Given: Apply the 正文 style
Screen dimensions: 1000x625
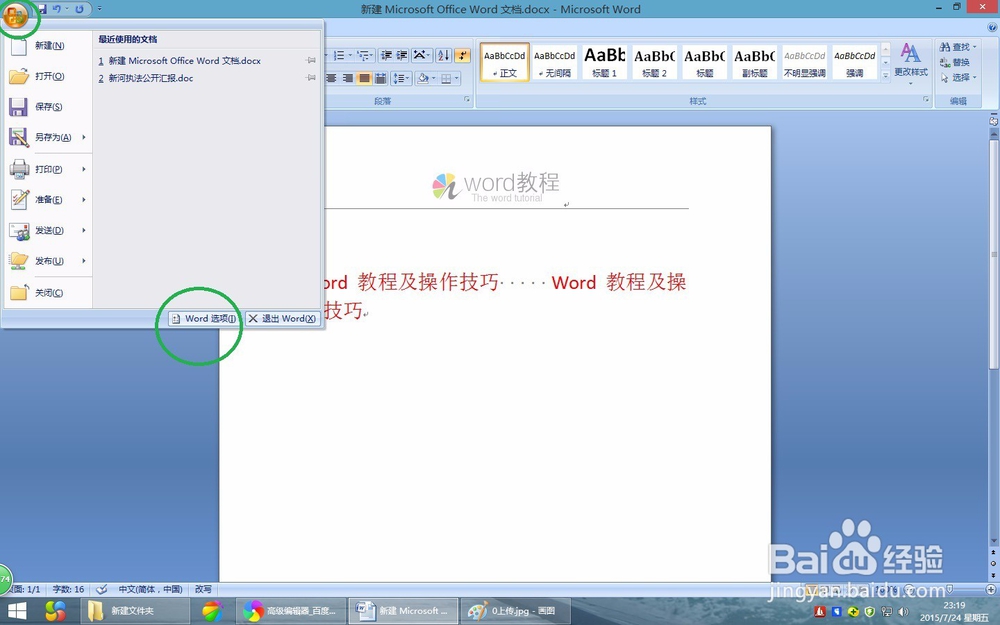Looking at the screenshot, I should (504, 62).
